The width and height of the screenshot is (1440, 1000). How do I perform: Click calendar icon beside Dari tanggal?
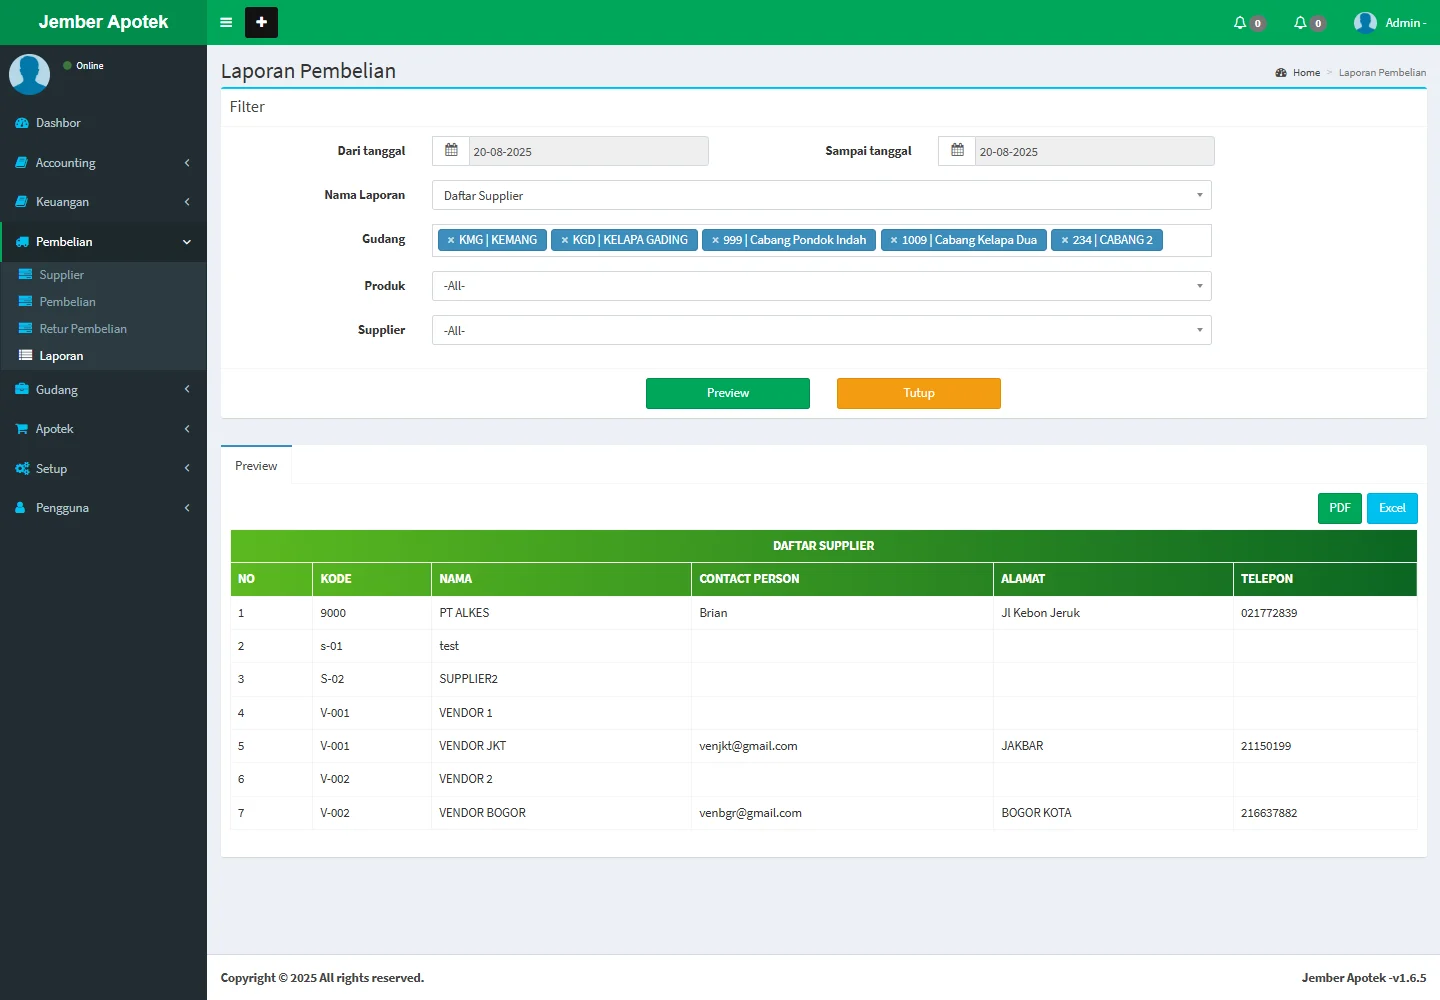[451, 151]
